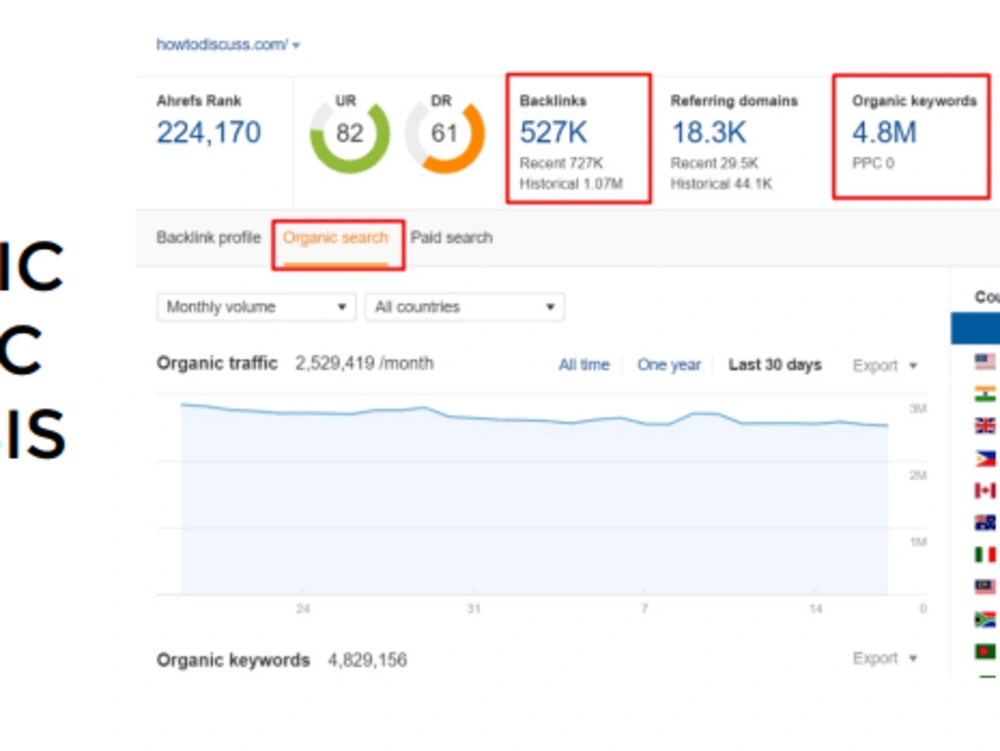The height and width of the screenshot is (751, 1000).
Task: Click the Malaysia flag icon
Action: pos(985,587)
